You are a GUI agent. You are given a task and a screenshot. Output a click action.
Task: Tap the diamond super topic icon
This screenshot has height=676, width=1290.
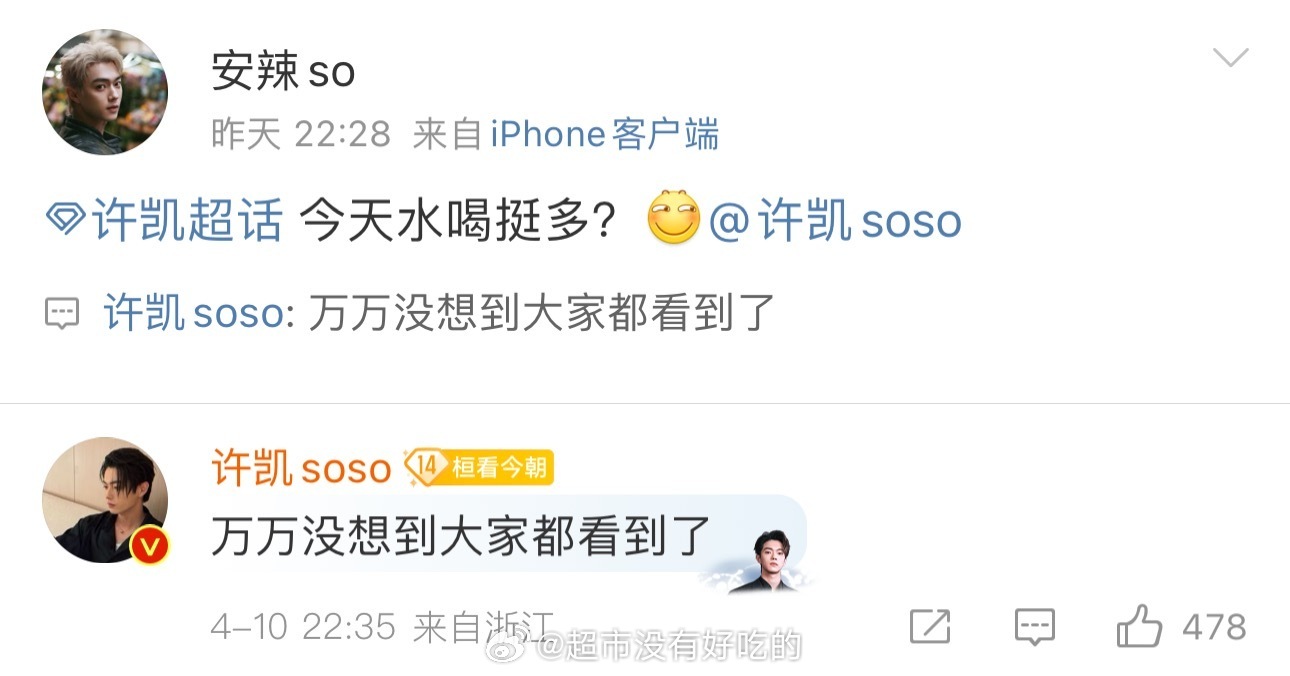(66, 222)
